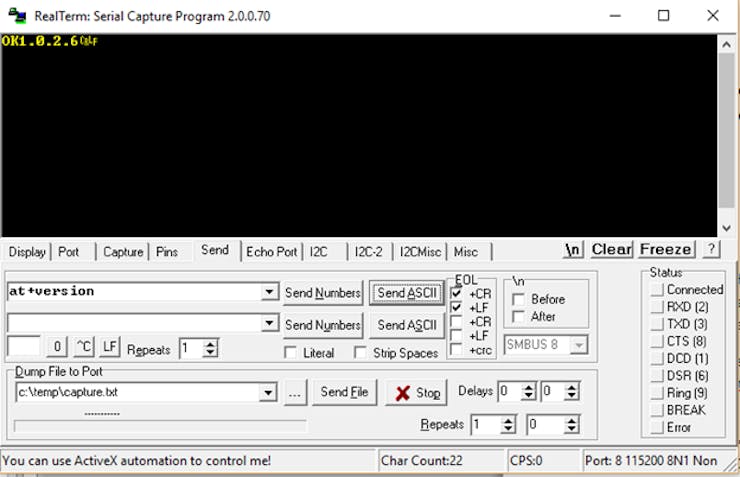Click the dump file progress bar
The height and width of the screenshot is (477, 740).
pyautogui.click(x=160, y=427)
